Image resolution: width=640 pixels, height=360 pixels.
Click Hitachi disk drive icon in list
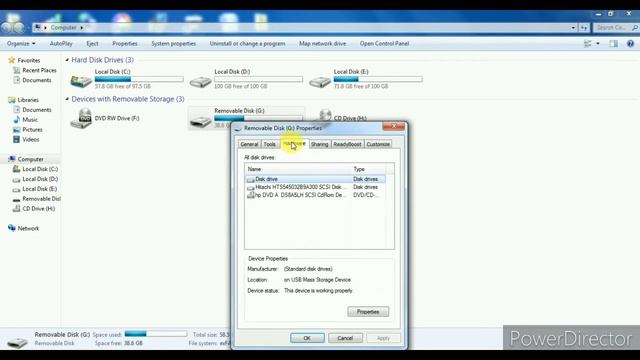click(251, 187)
